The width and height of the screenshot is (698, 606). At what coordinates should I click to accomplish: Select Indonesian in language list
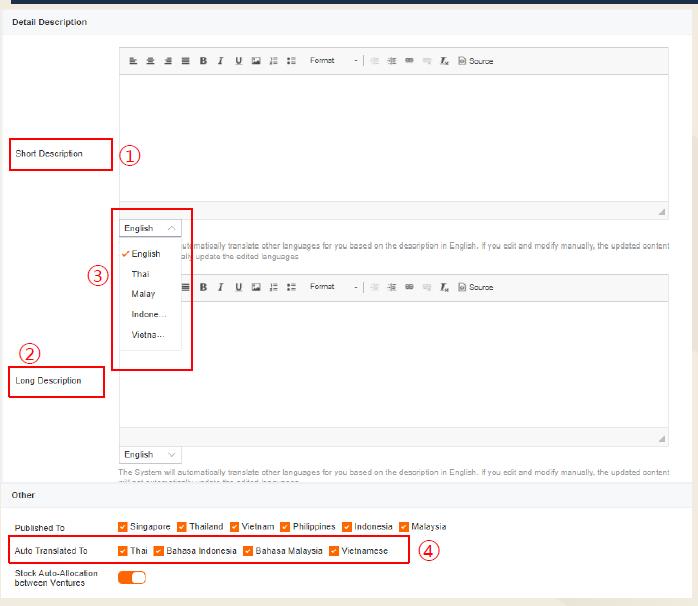pyautogui.click(x=150, y=314)
